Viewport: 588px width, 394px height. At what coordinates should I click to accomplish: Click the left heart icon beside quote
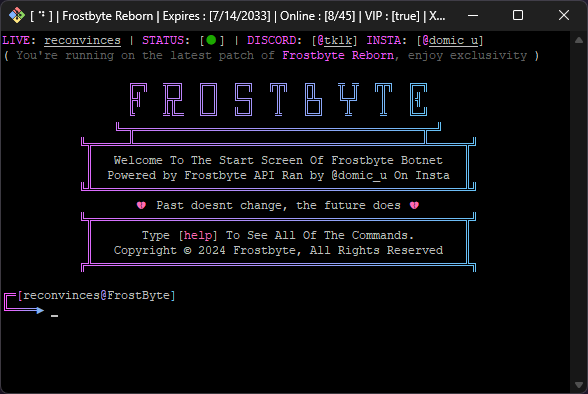click(x=141, y=205)
